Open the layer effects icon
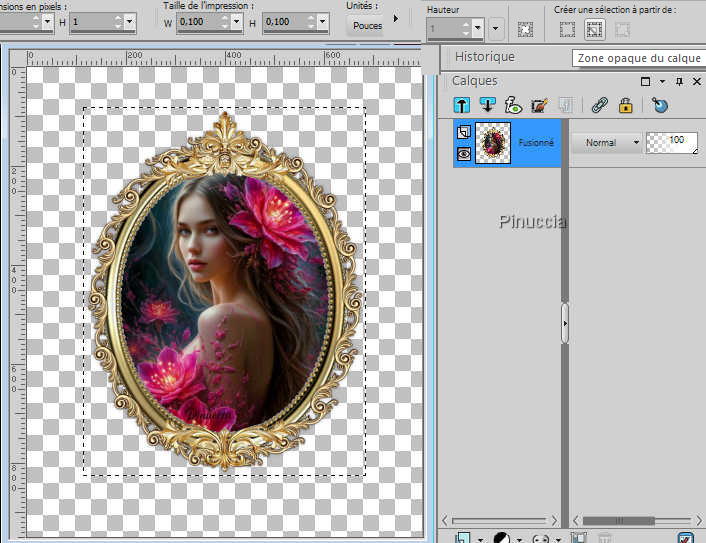 tap(514, 104)
